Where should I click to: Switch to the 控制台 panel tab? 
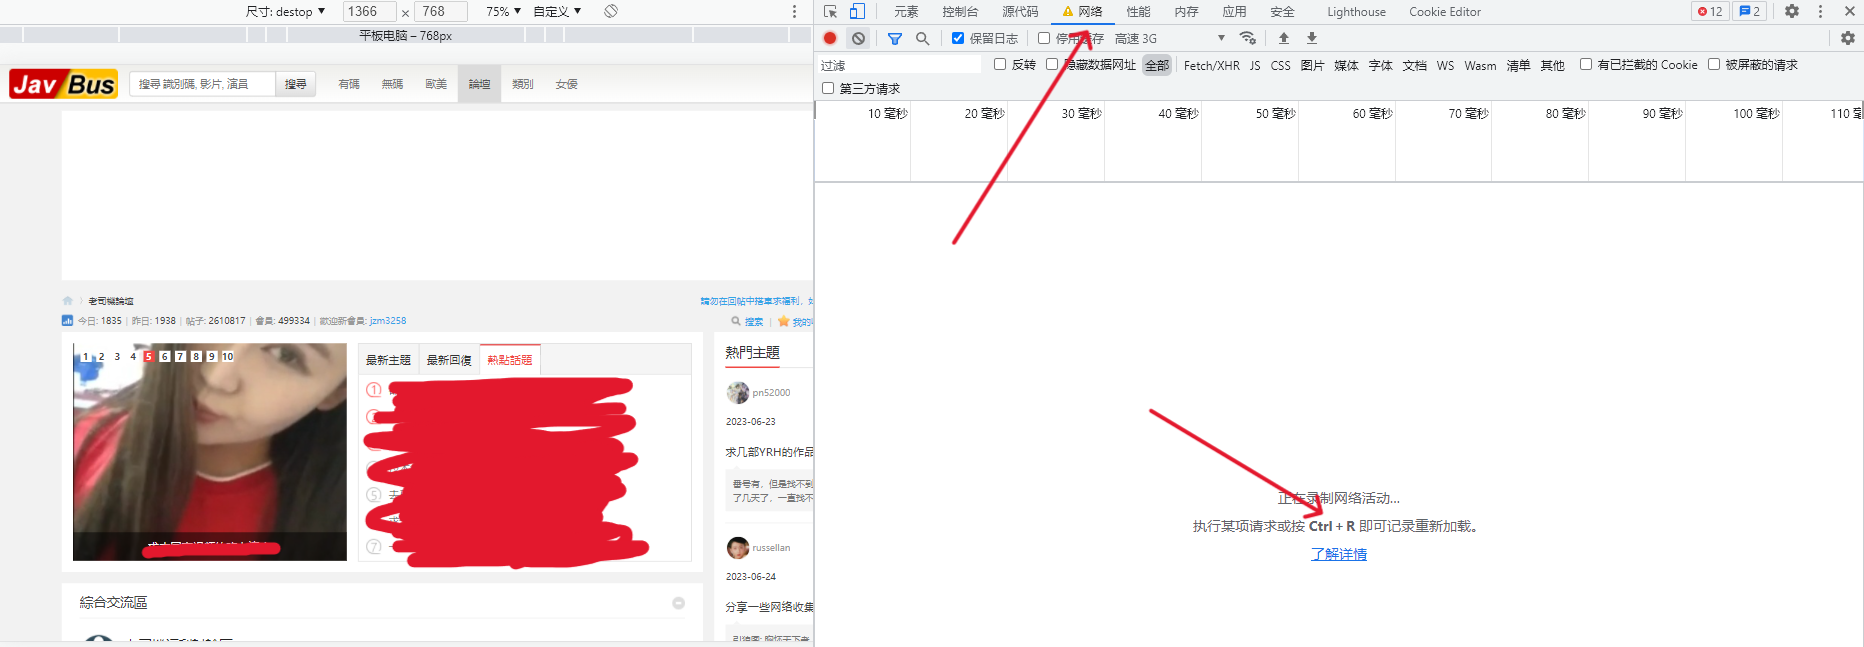point(960,12)
